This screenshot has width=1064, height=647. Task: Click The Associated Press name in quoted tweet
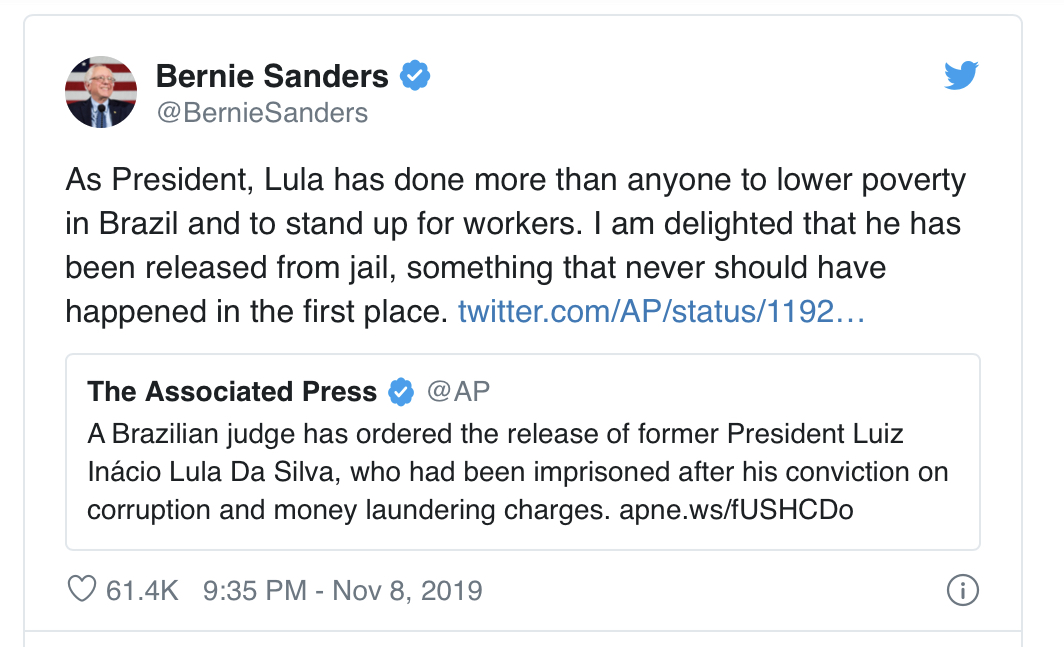232,391
